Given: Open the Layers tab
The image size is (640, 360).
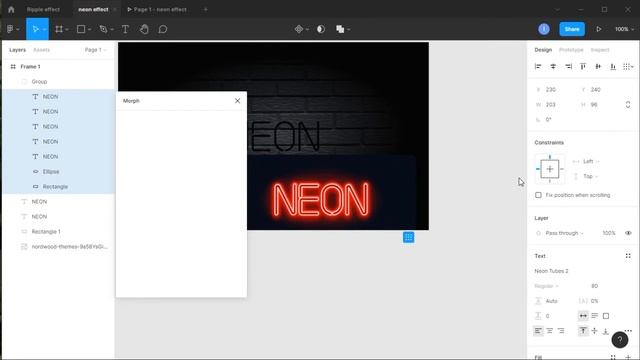Looking at the screenshot, I should coord(18,50).
